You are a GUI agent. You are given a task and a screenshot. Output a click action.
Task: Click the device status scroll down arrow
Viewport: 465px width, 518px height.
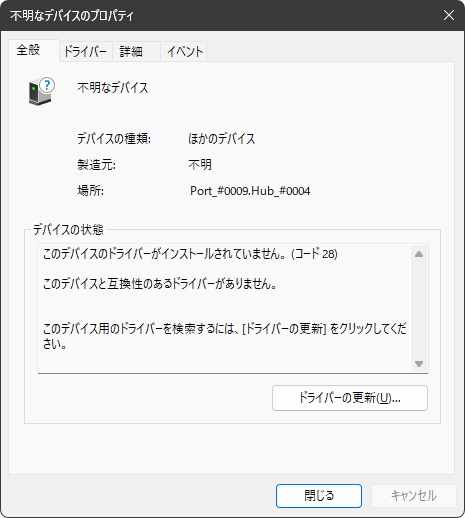click(419, 364)
